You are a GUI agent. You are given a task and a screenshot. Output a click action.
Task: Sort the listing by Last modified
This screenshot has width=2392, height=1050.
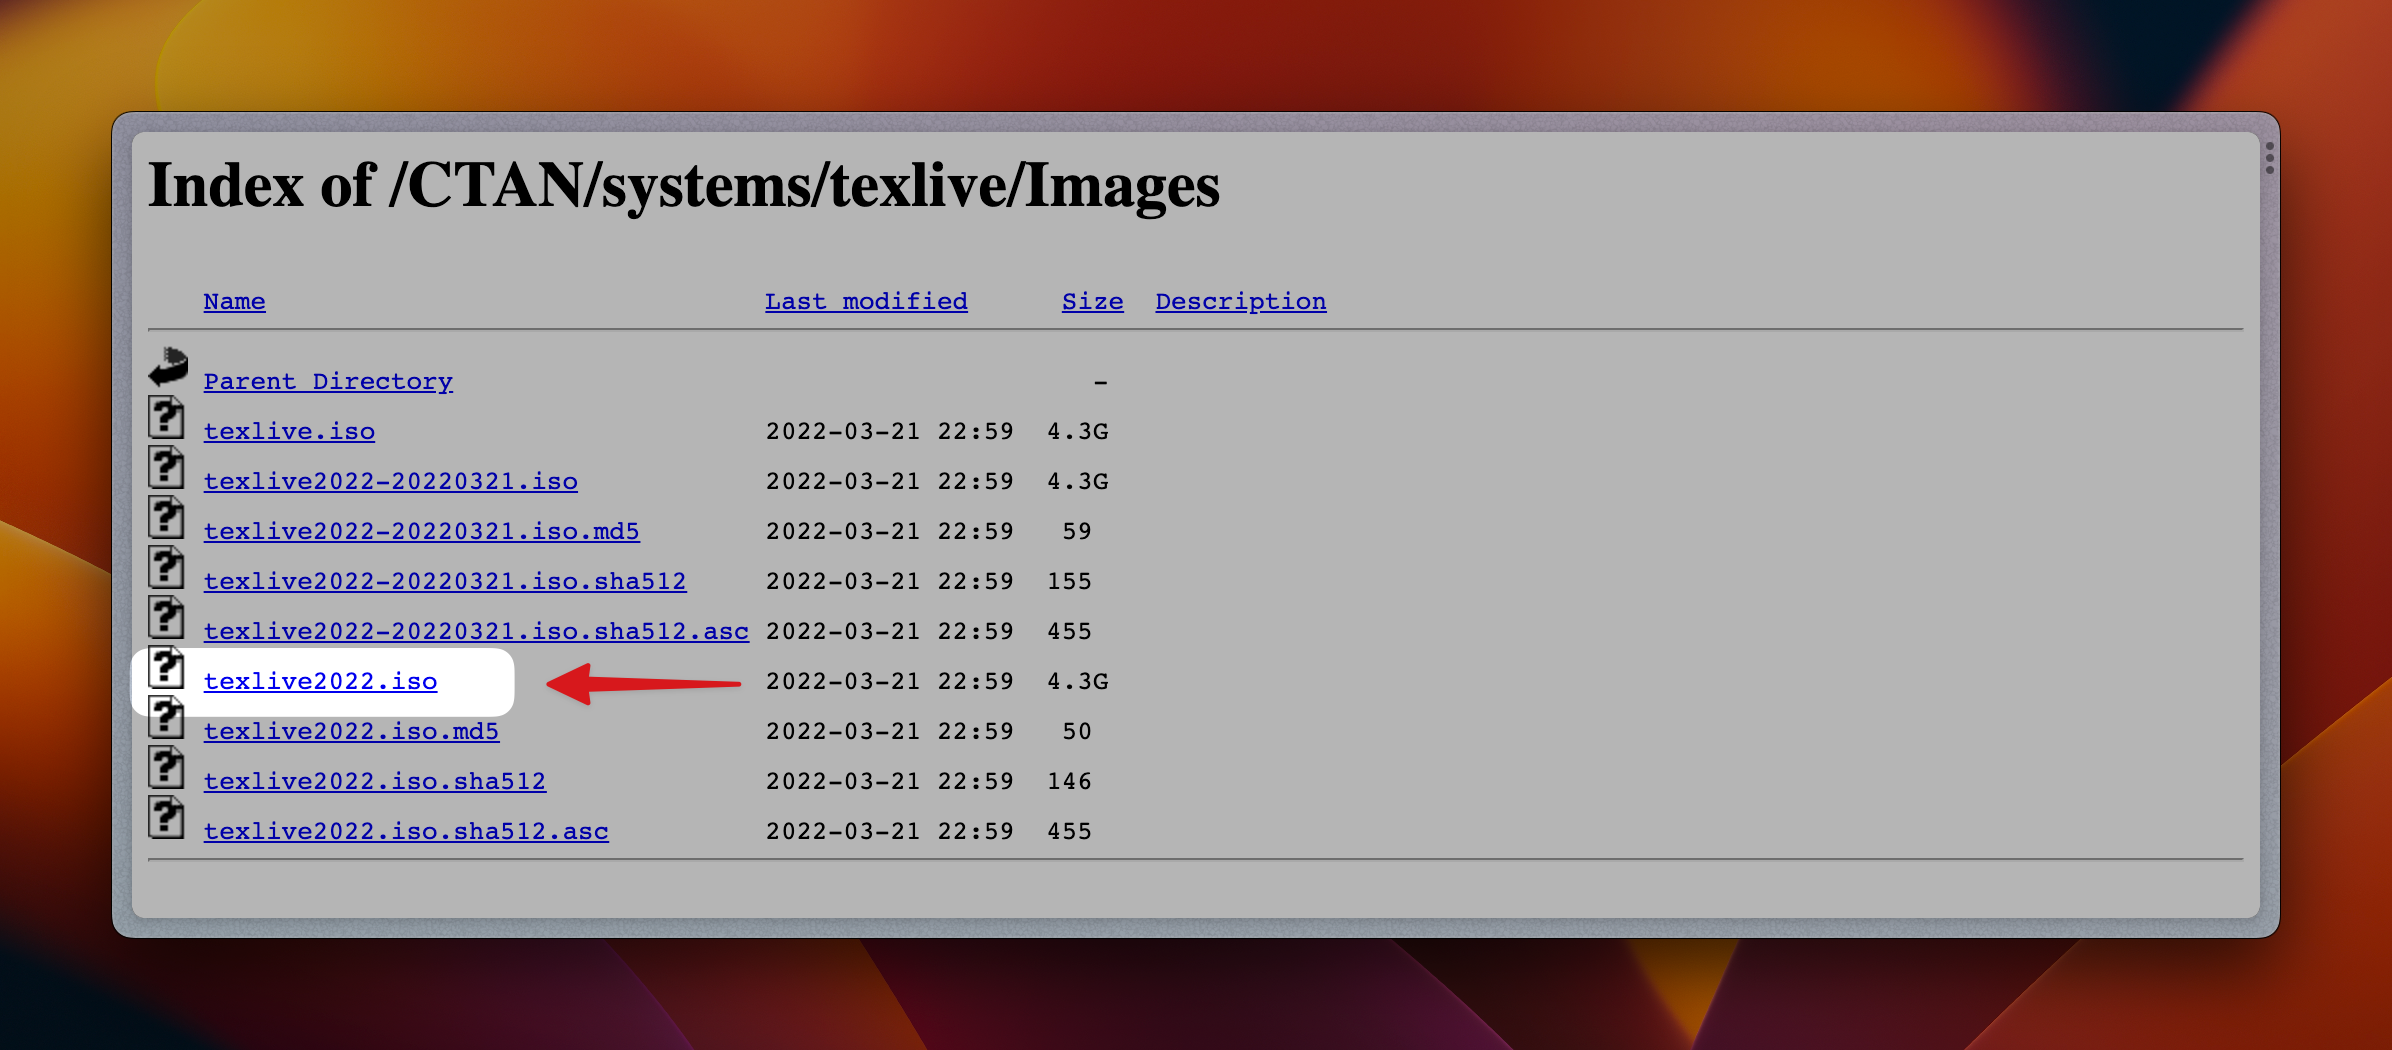pos(865,301)
